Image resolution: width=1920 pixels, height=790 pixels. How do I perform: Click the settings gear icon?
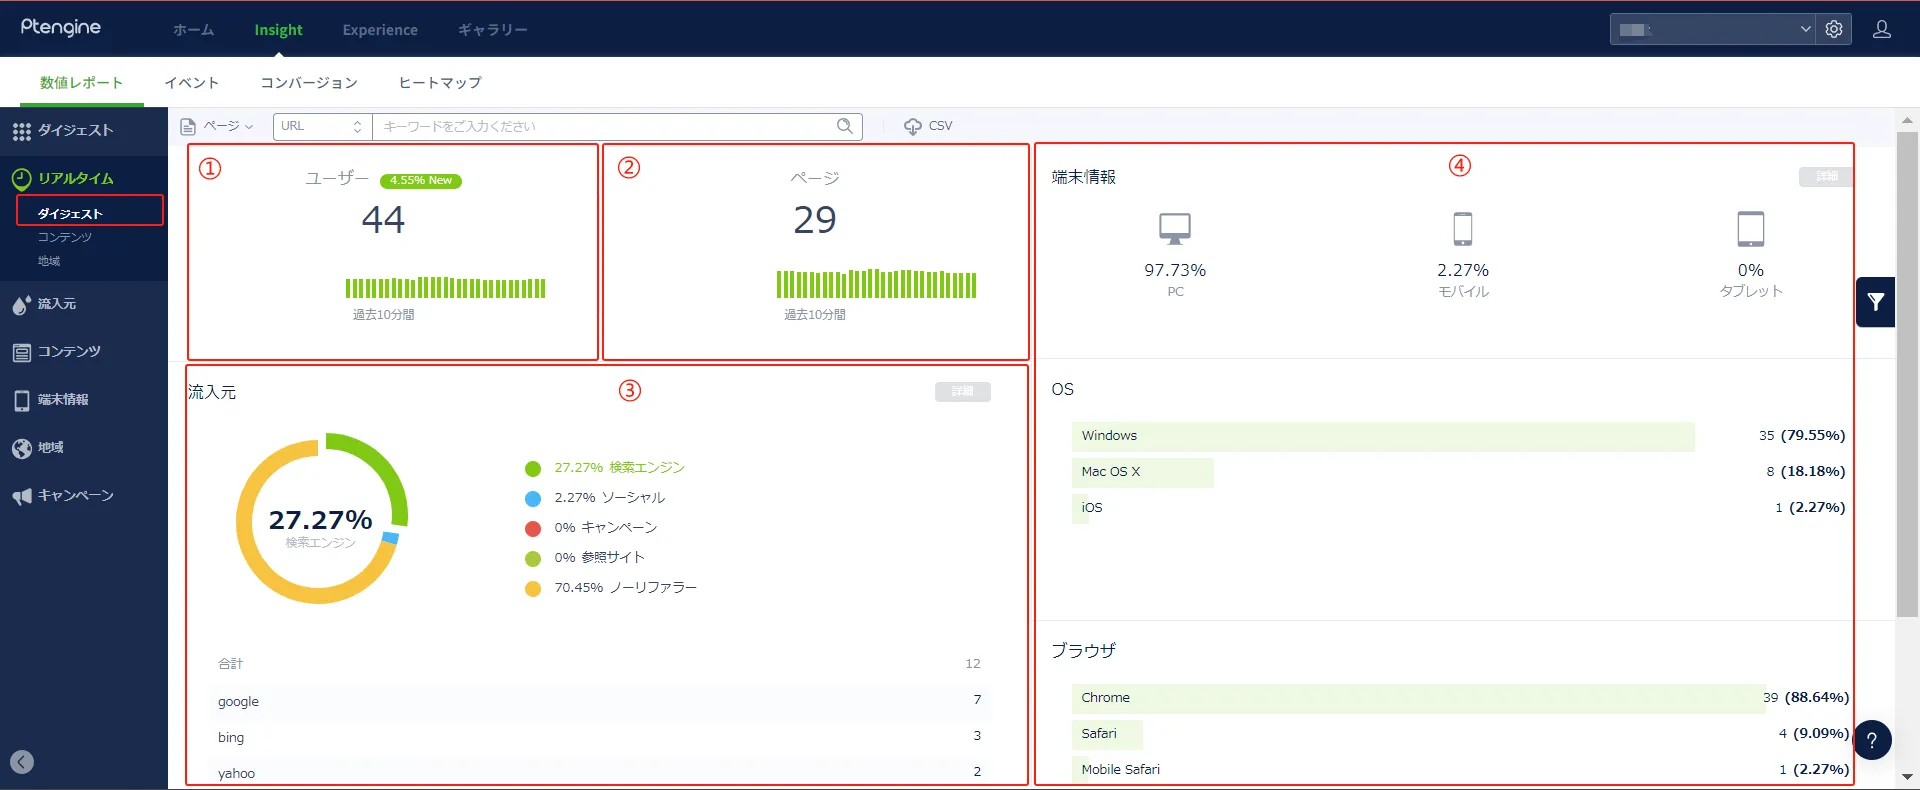[x=1834, y=29]
